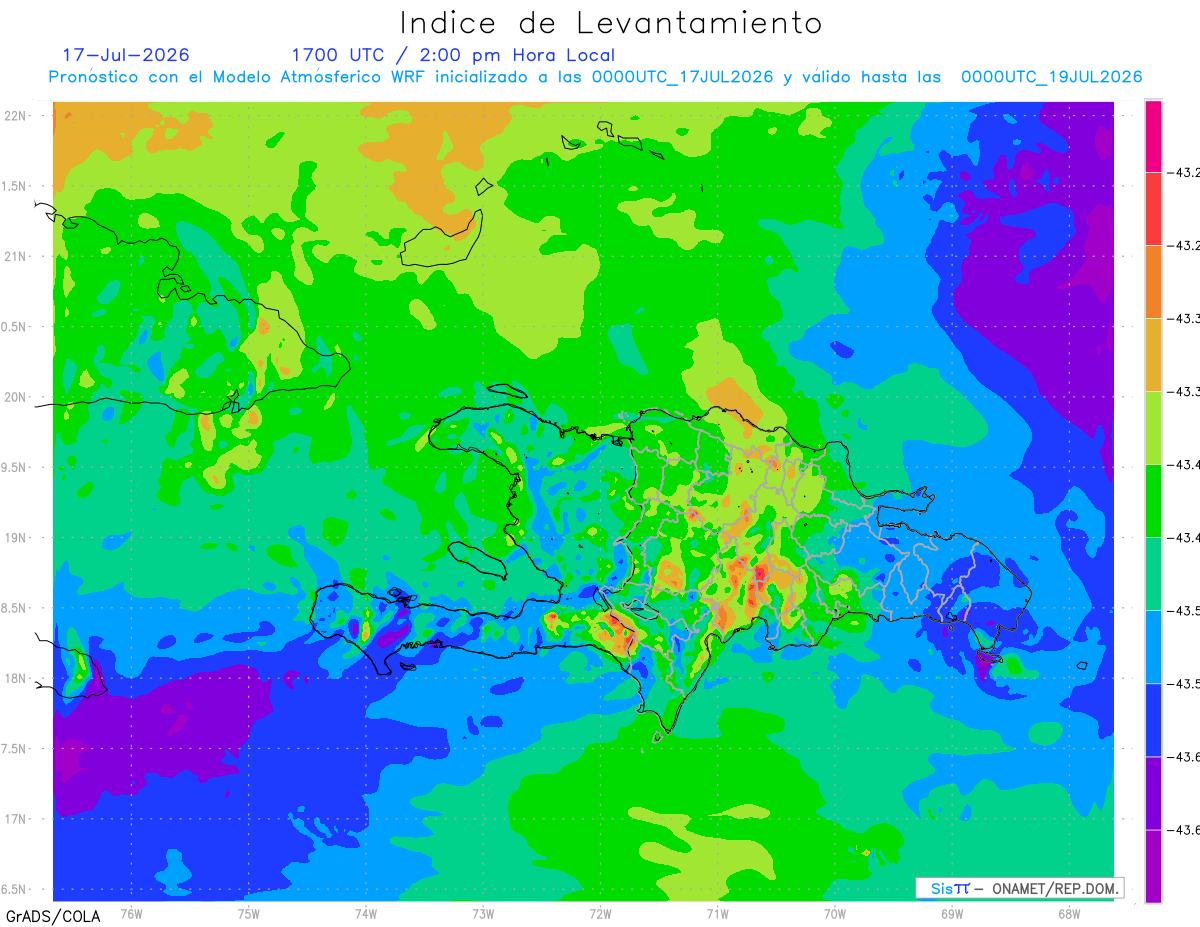Click the yellow-green swatch in the color bar
This screenshot has height=927, width=1200.
click(x=1153, y=428)
